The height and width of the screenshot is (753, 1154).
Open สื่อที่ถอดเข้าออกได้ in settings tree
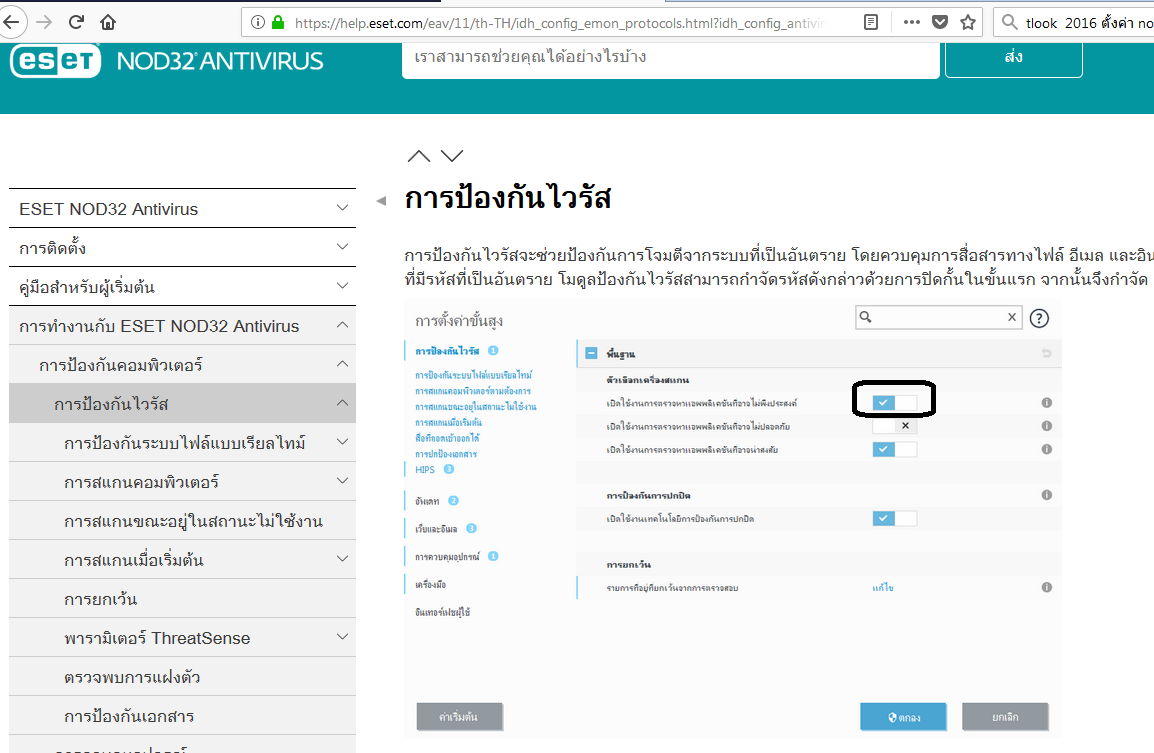pyautogui.click(x=447, y=438)
